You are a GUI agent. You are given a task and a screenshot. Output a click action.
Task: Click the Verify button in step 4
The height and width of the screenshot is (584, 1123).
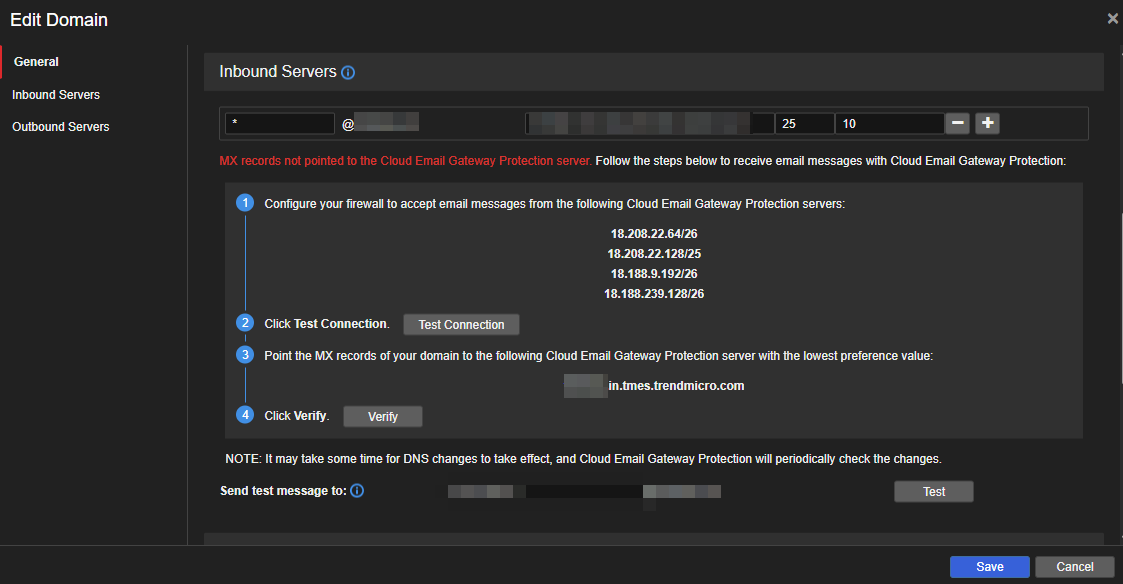(383, 416)
